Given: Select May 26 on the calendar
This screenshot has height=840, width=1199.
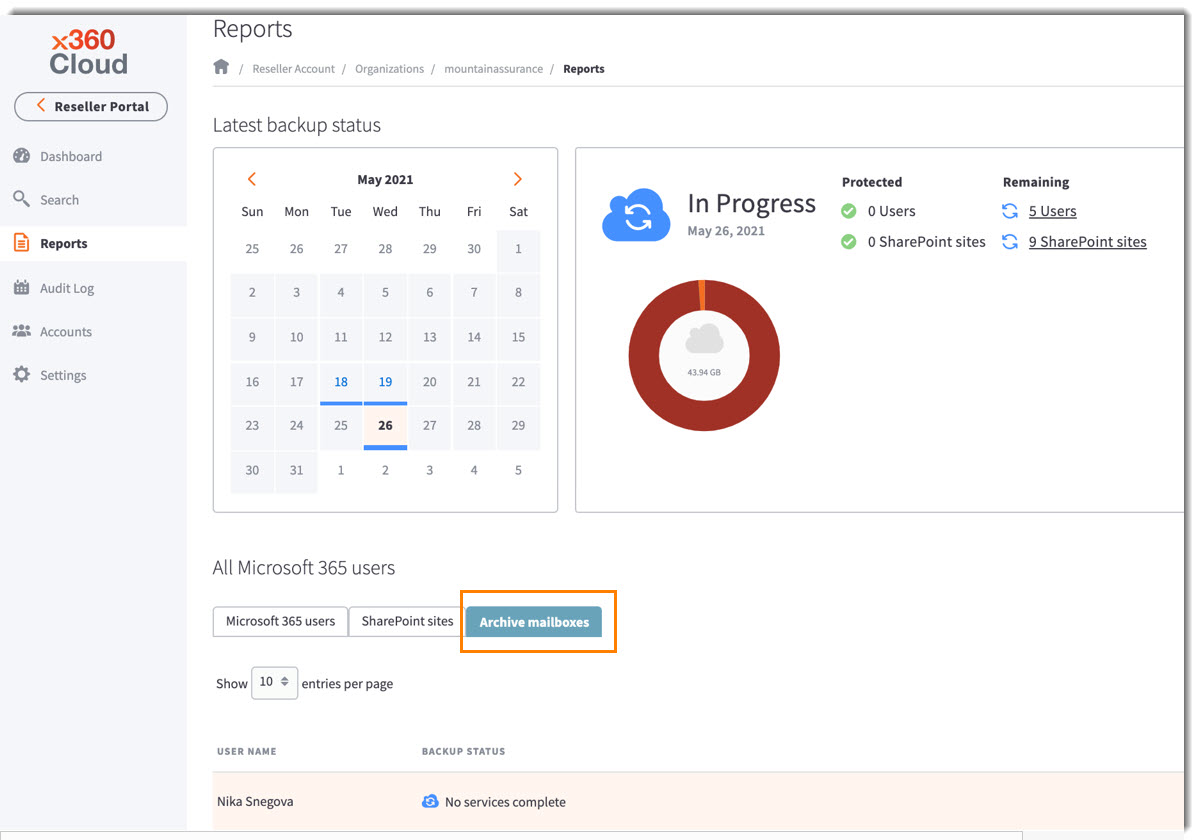Looking at the screenshot, I should 385,425.
